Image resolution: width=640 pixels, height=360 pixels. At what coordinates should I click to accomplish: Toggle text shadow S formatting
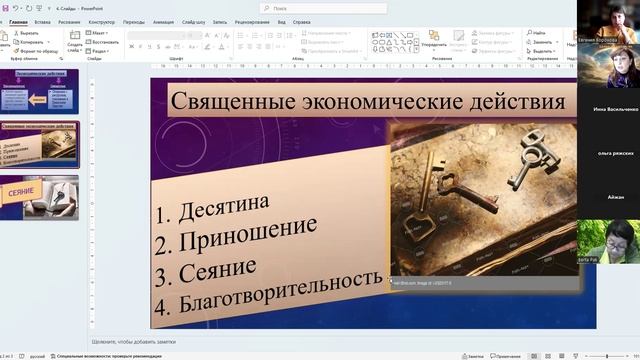pyautogui.click(x=158, y=47)
